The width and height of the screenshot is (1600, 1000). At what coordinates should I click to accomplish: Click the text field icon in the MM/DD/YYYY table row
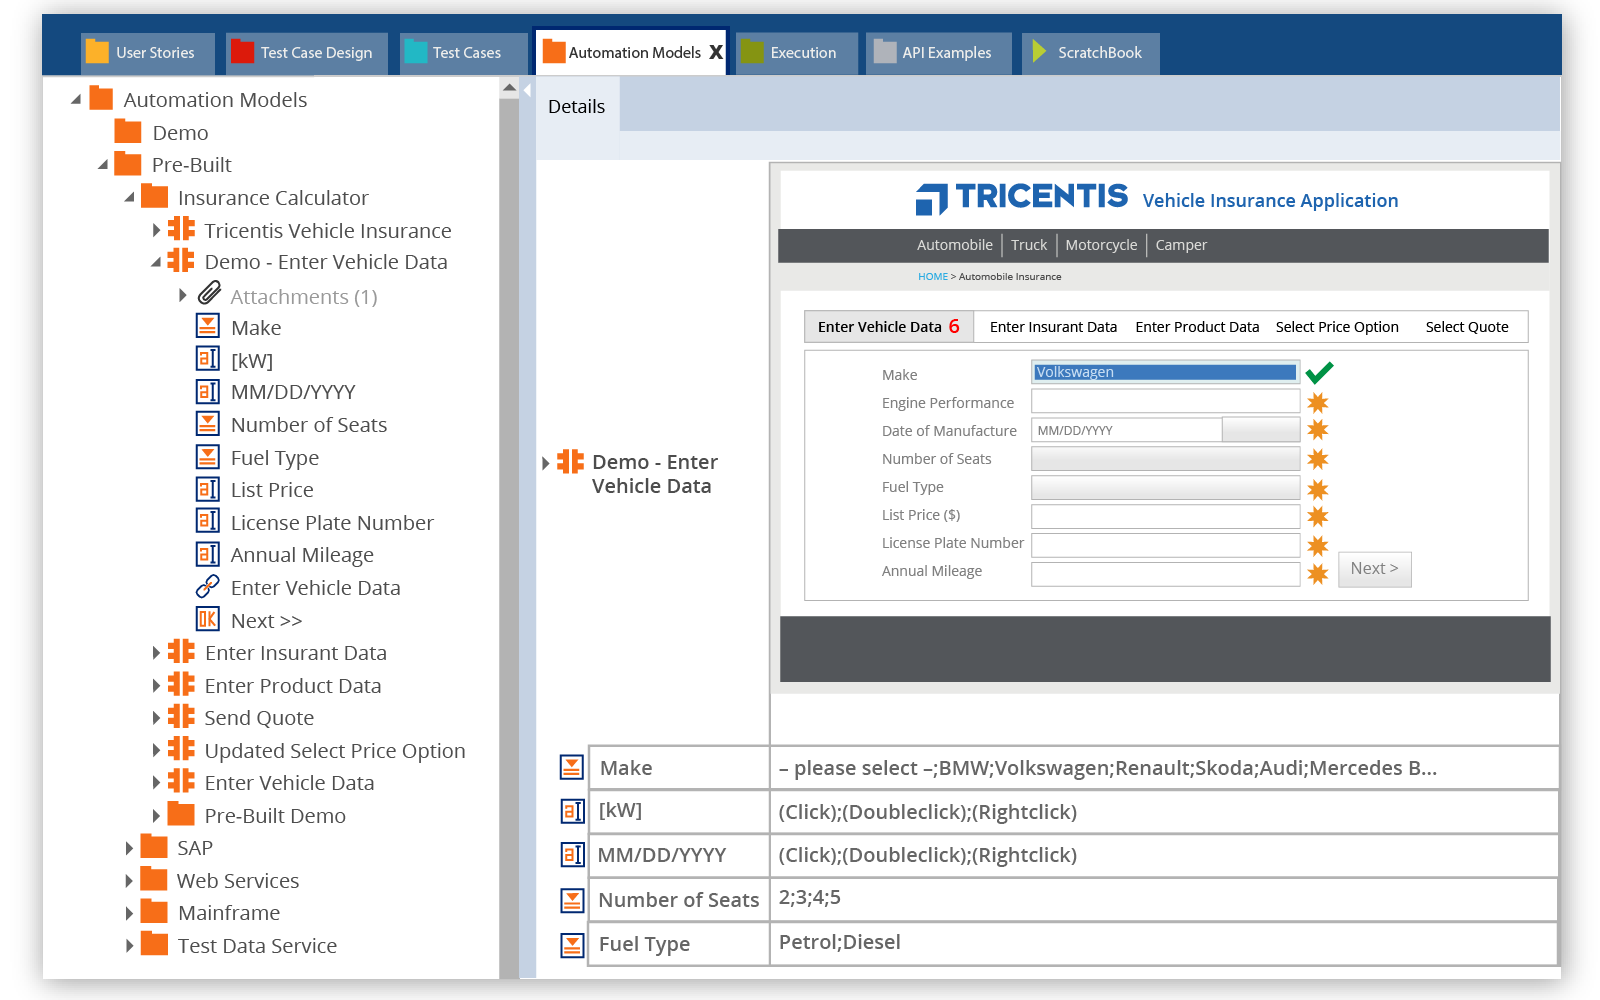coord(572,855)
